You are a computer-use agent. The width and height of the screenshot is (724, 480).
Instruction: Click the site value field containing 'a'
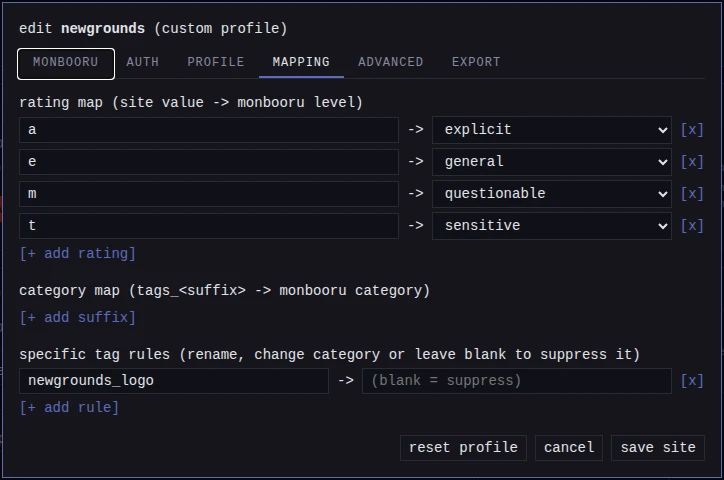pos(209,130)
